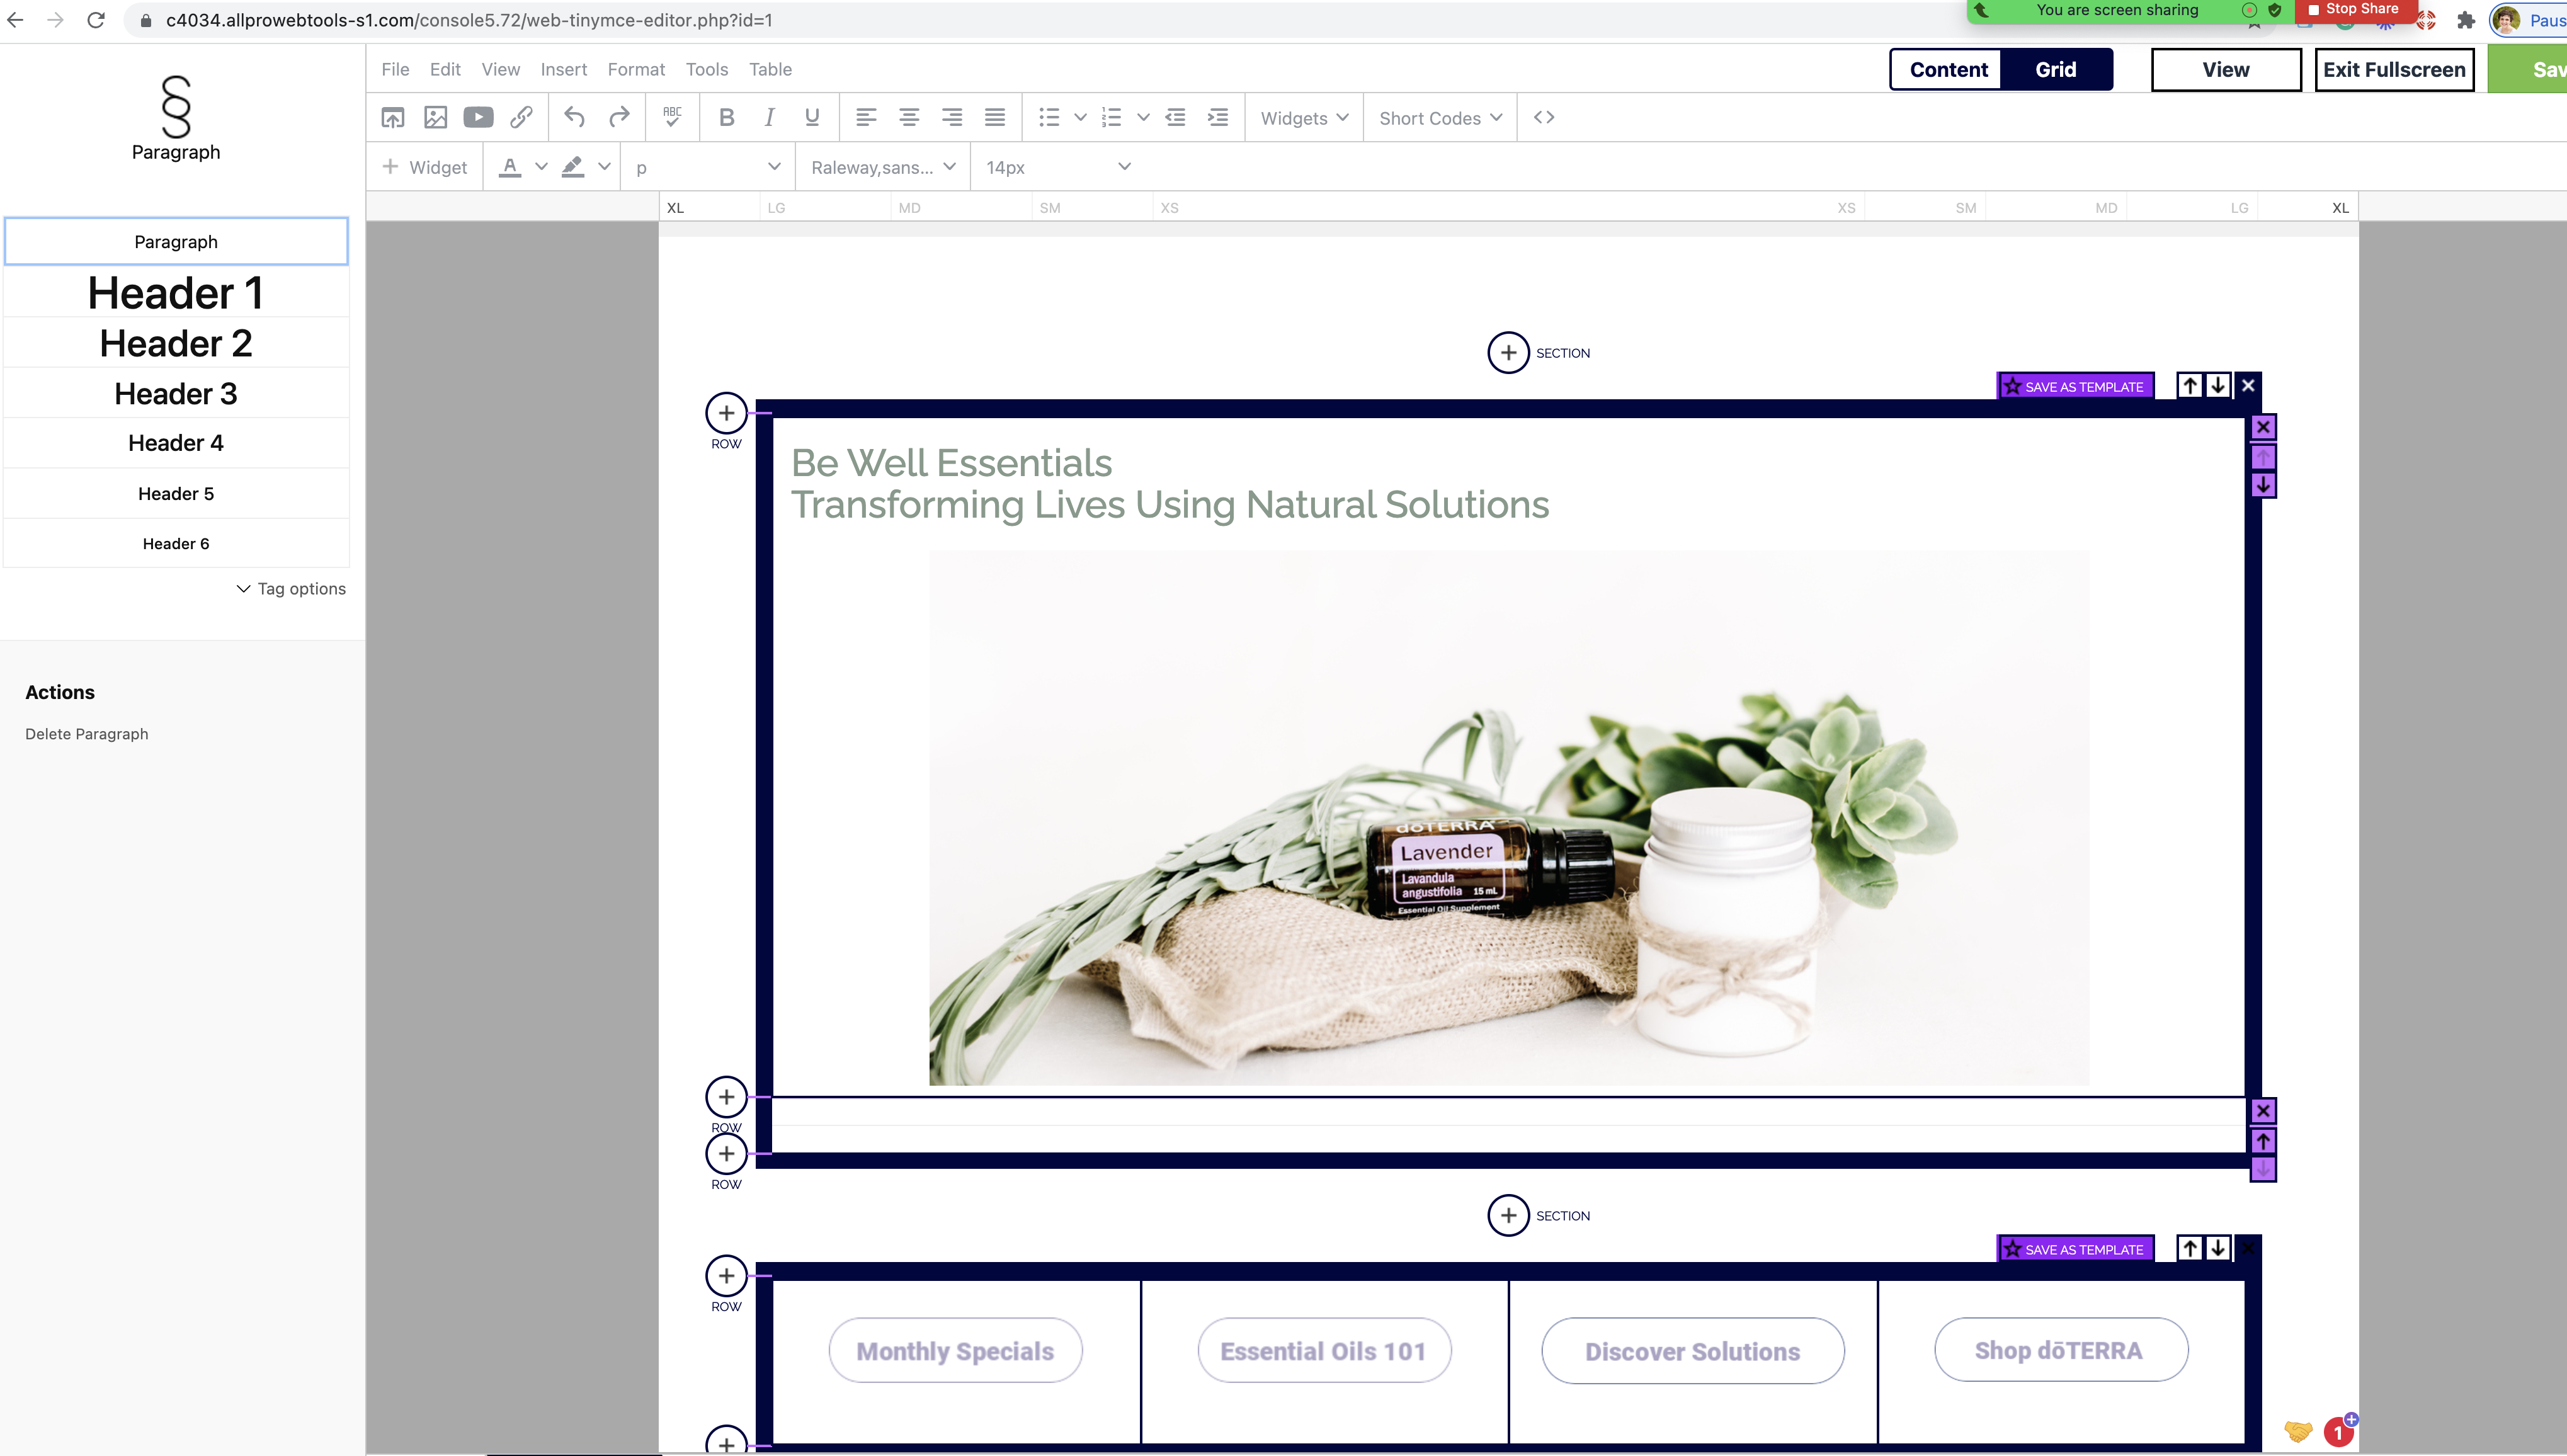The image size is (2567, 1456).
Task: Switch editor to Grid mode
Action: click(2056, 70)
